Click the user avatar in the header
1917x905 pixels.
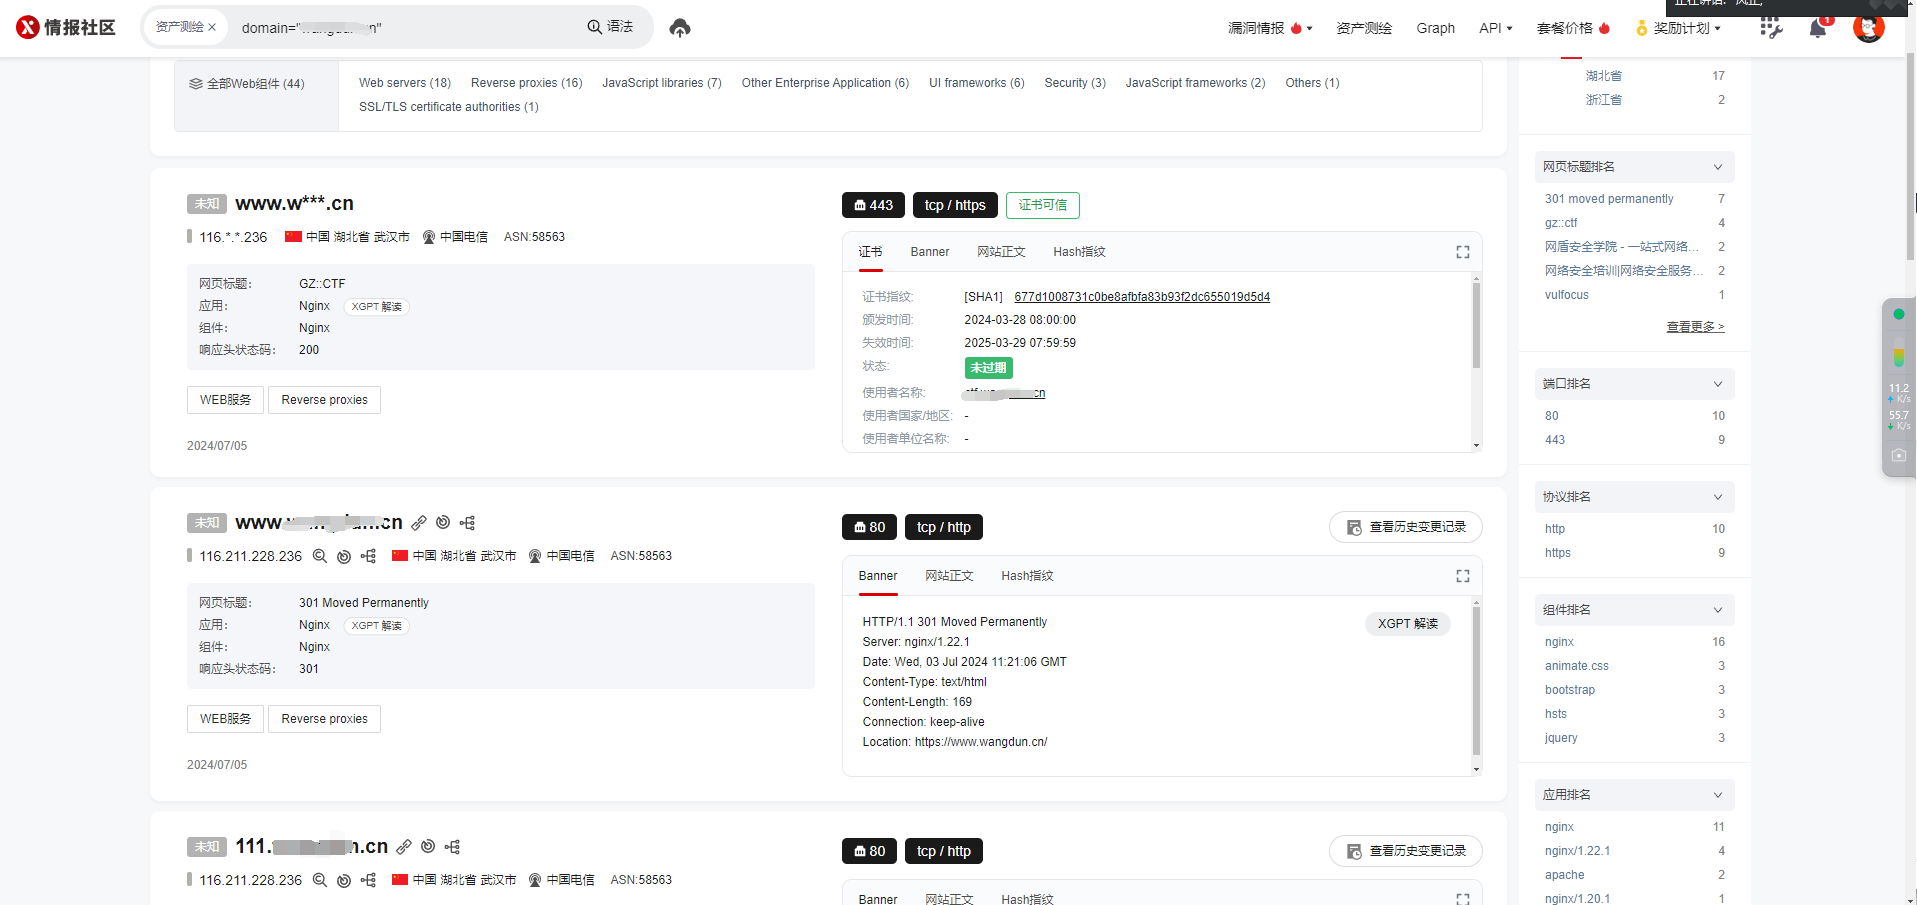[1867, 28]
